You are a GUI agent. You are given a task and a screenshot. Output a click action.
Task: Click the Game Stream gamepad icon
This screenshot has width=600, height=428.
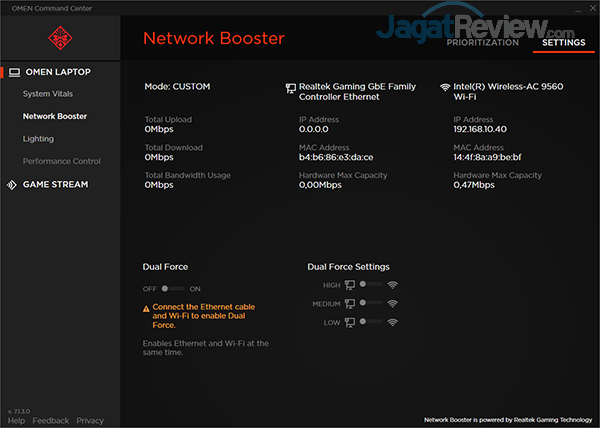(x=13, y=185)
